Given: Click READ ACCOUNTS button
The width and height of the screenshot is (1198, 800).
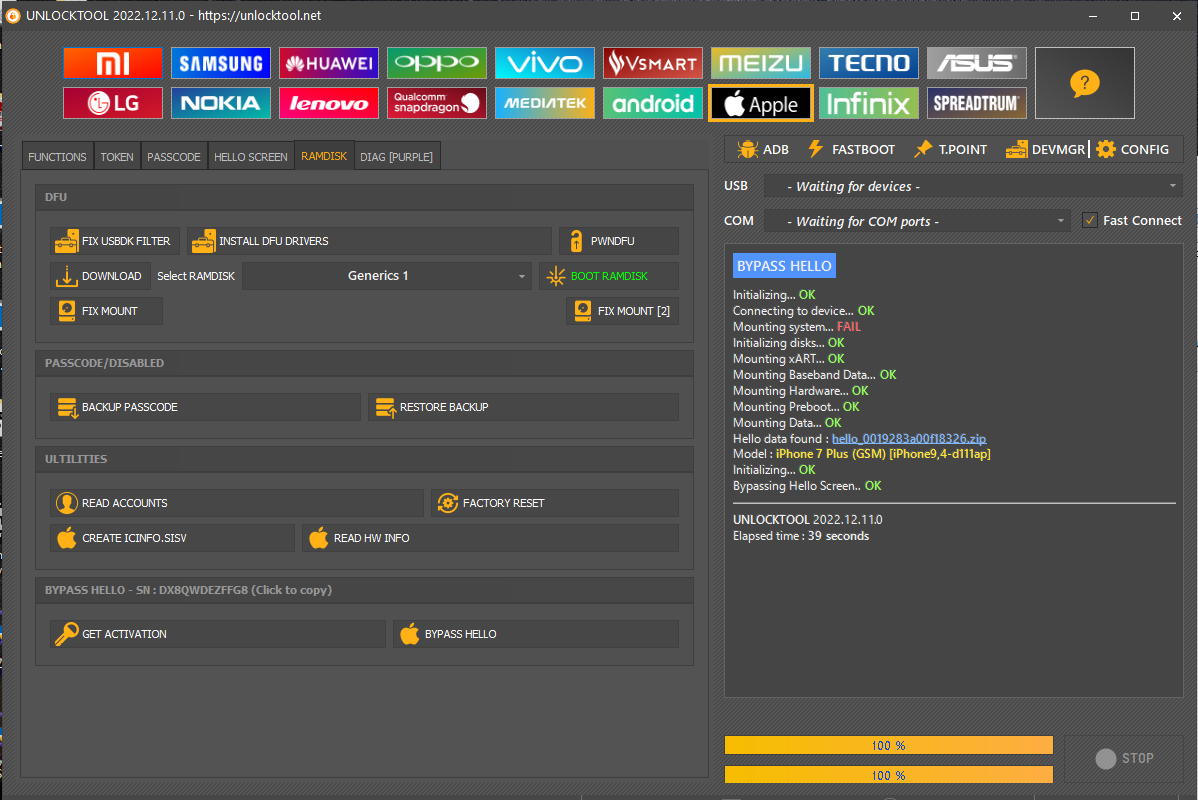Looking at the screenshot, I should coord(237,504).
